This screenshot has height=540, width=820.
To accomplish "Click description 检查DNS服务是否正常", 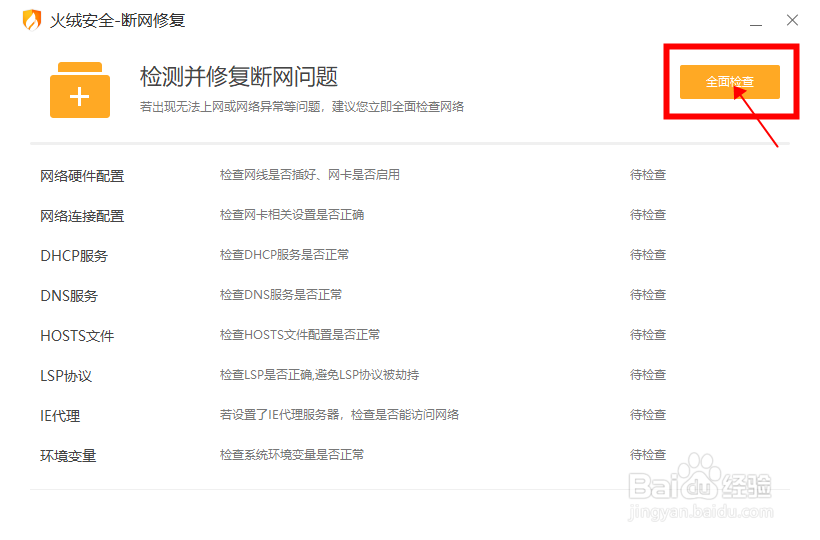I will (x=280, y=295).
